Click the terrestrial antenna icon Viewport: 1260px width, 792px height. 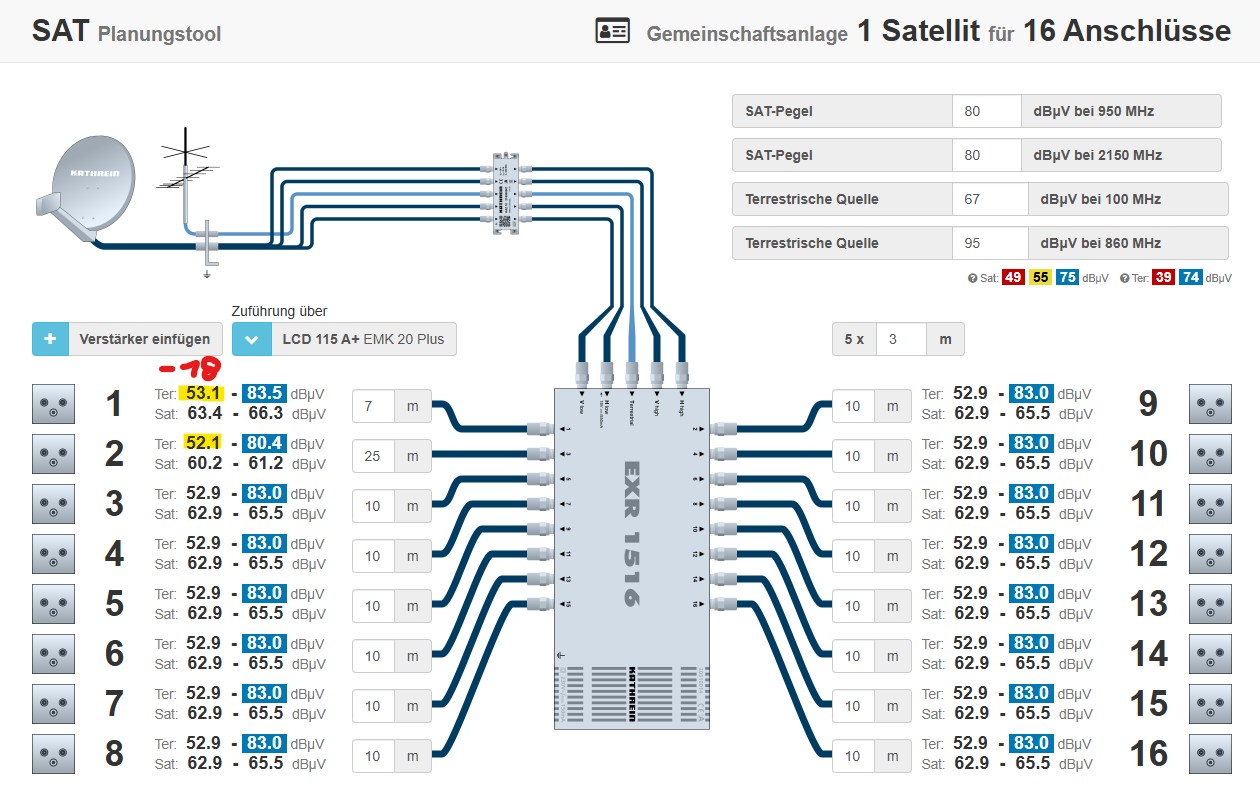(186, 172)
